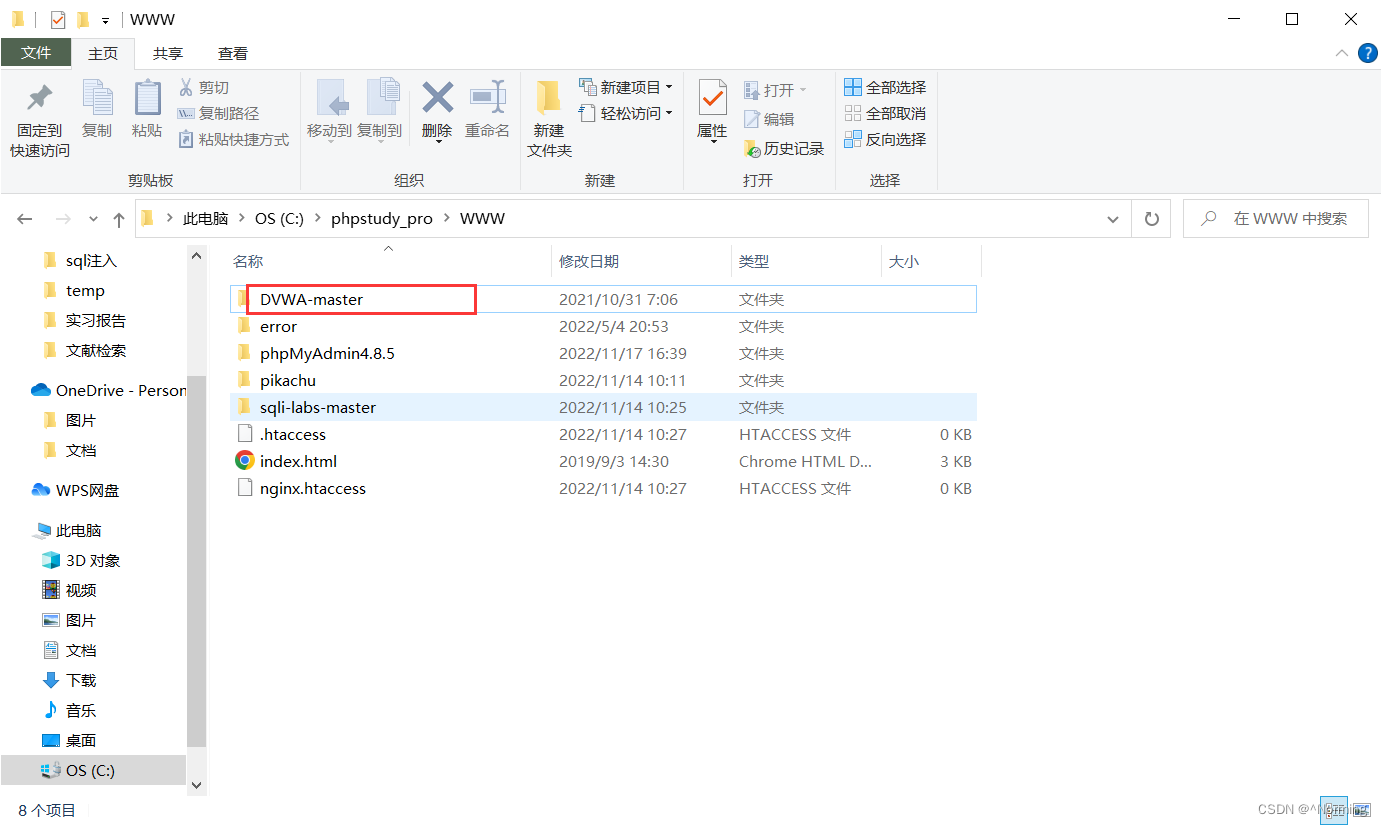
Task: Open the Copy to (复制到) menu
Action: pyautogui.click(x=380, y=110)
